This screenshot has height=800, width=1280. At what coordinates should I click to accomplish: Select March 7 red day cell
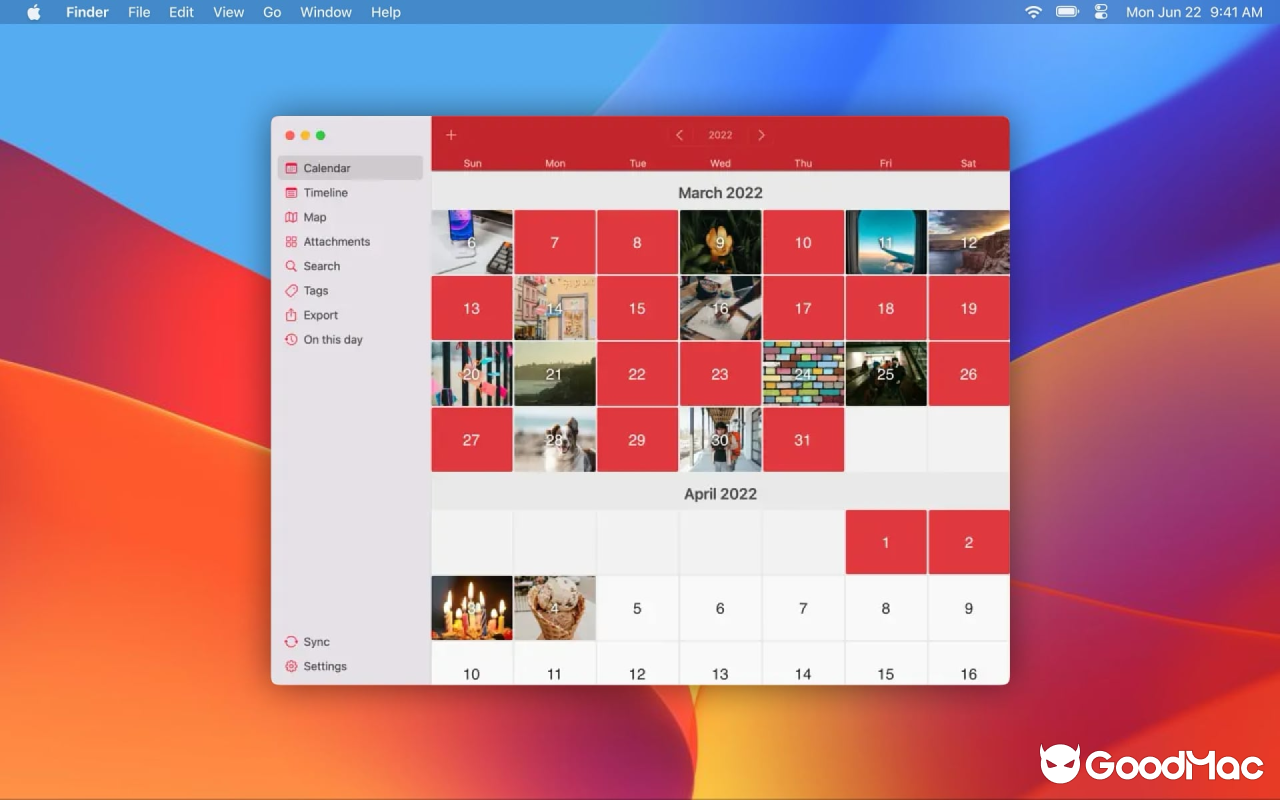(555, 242)
